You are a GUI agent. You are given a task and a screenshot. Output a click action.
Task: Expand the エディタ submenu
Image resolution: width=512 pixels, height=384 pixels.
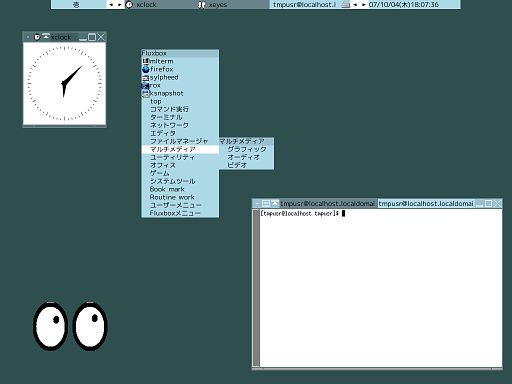coord(180,133)
